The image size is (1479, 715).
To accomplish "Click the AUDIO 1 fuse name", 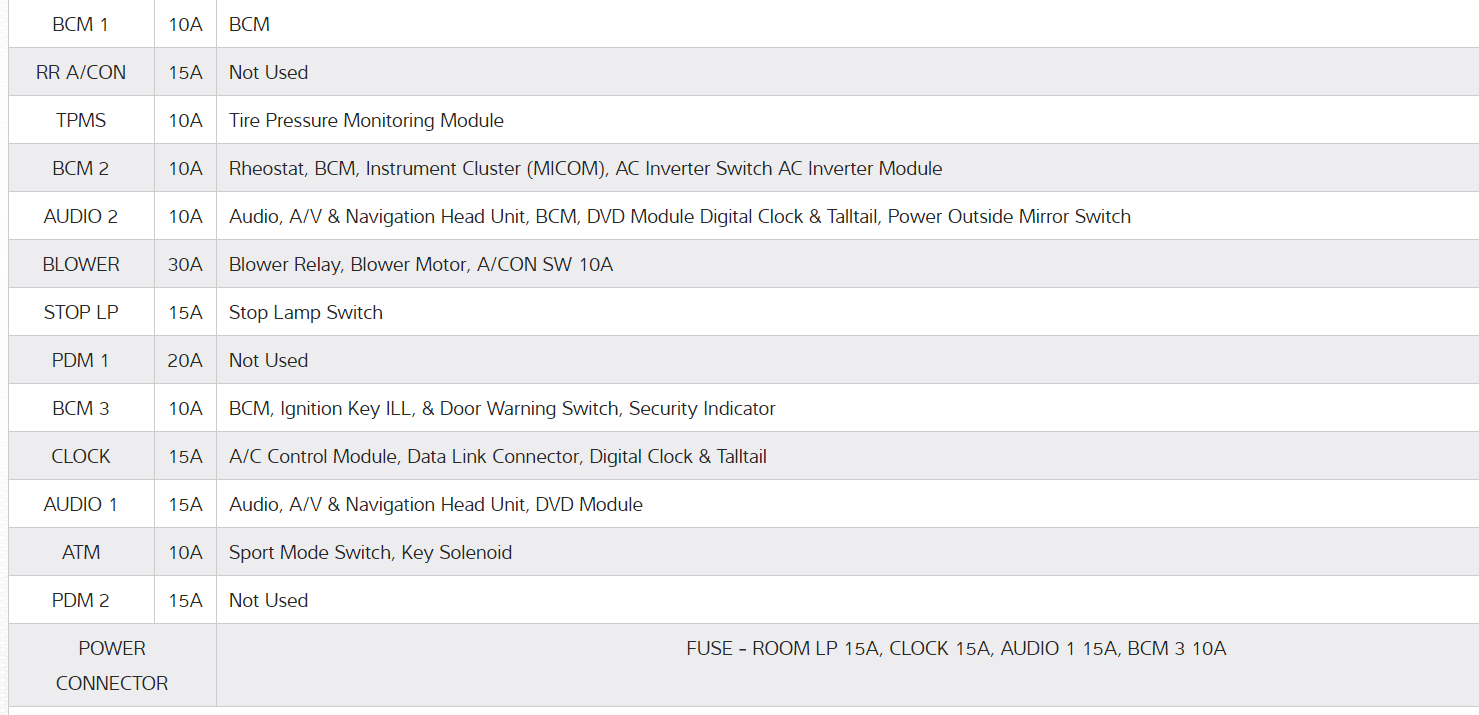I will 81,504.
